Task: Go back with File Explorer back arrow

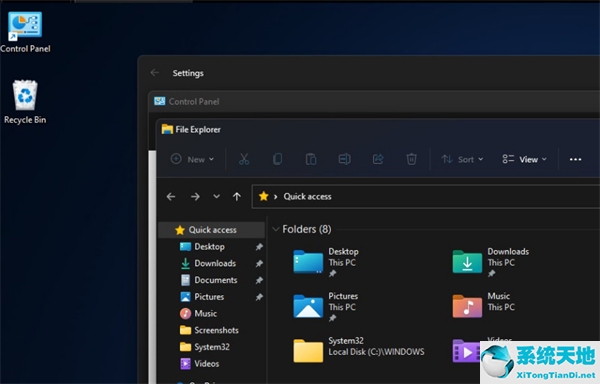Action: [171, 197]
